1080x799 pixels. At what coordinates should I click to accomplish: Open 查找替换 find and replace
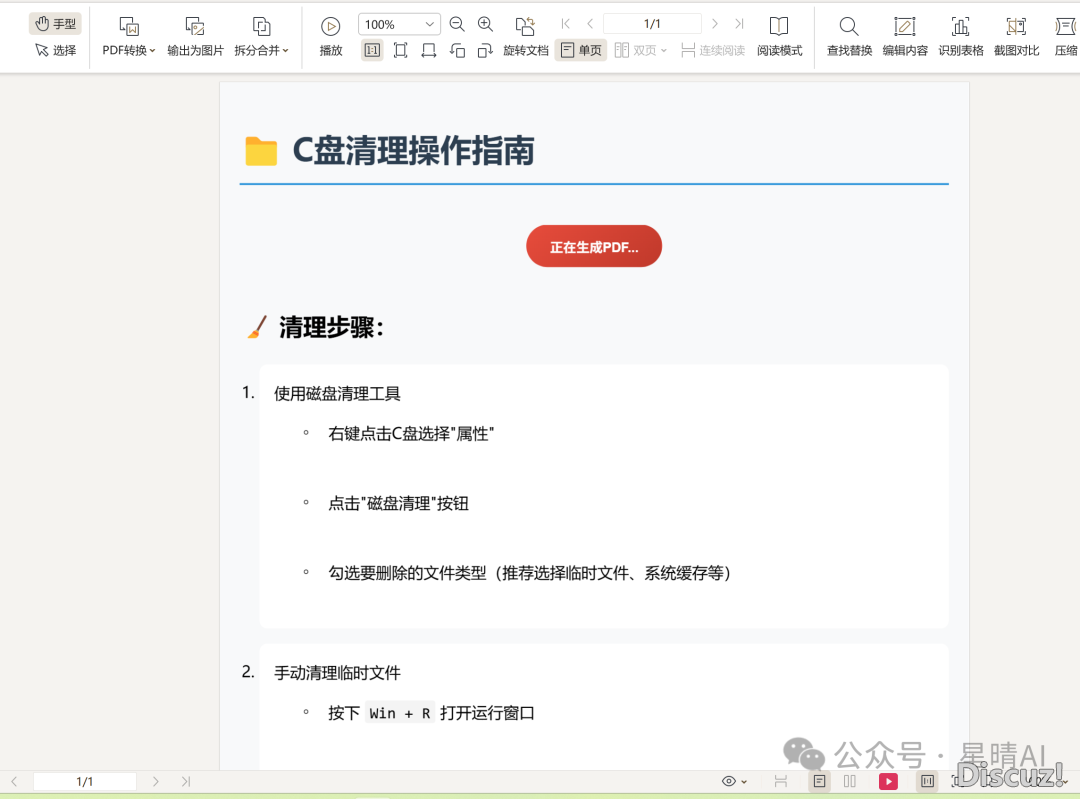(849, 37)
